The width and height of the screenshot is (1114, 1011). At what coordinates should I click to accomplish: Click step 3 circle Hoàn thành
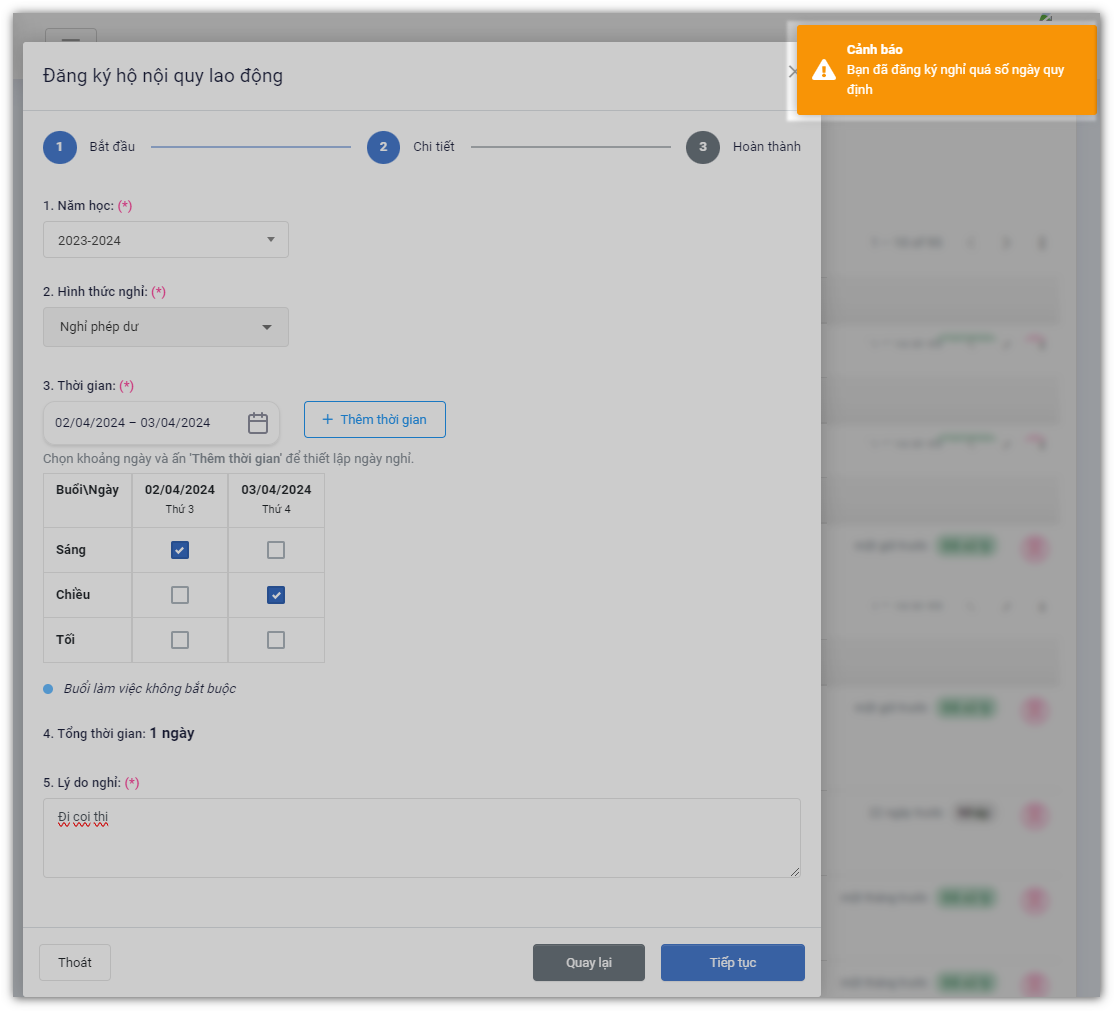pyautogui.click(x=703, y=147)
